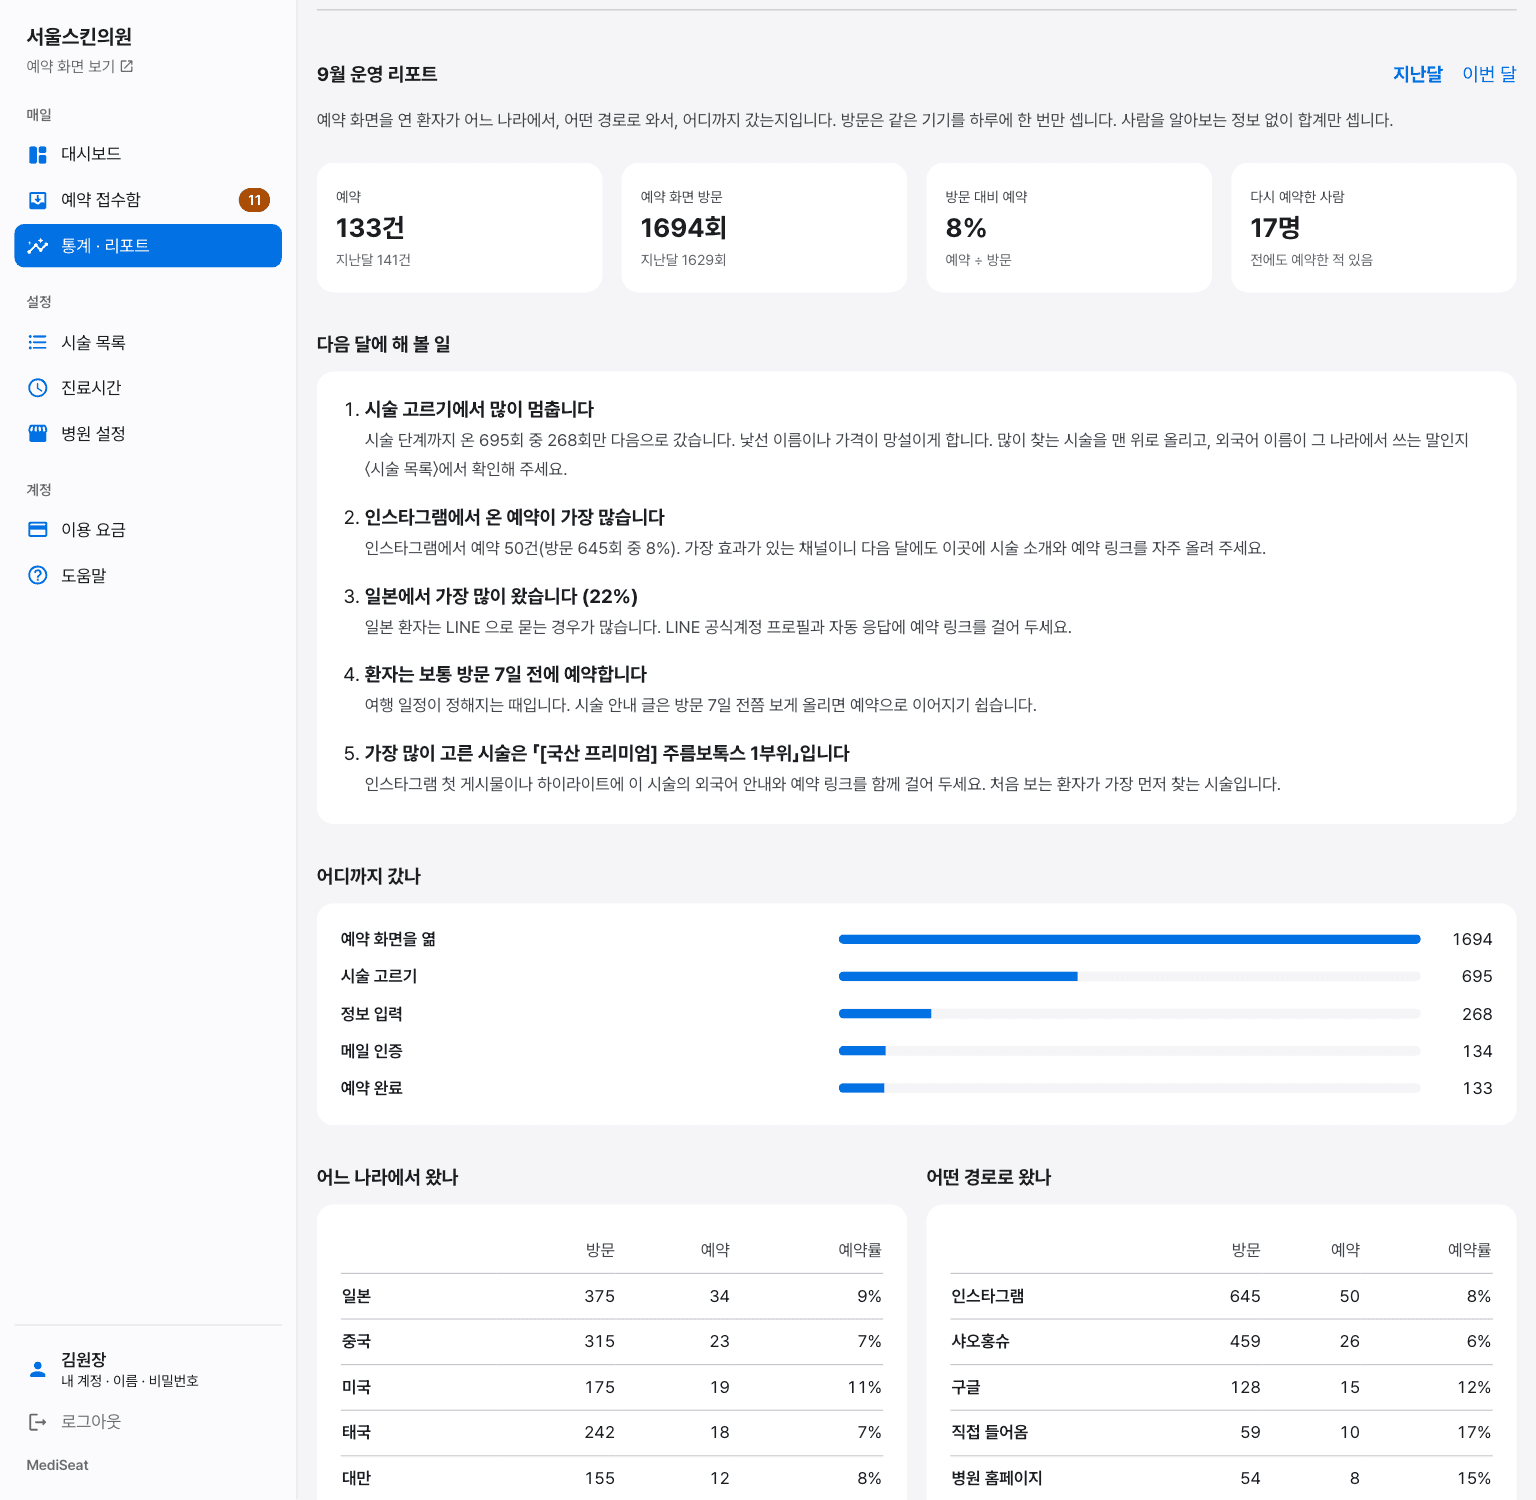Click the clock icon for 진료시간

[38, 388]
